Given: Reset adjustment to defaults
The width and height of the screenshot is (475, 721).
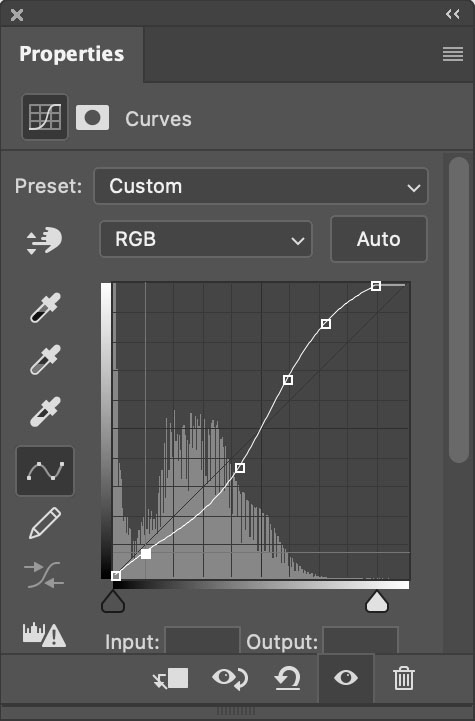Looking at the screenshot, I should 287,679.
